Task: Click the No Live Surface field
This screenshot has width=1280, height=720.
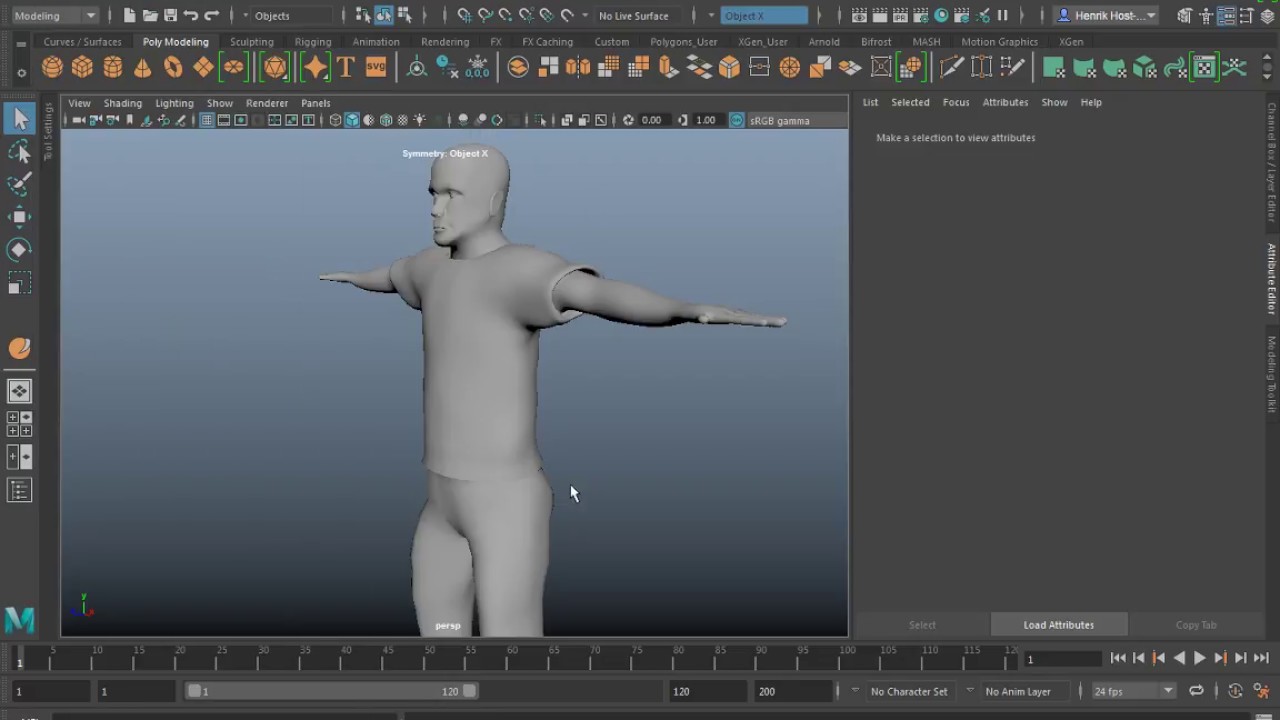Action: coord(634,16)
